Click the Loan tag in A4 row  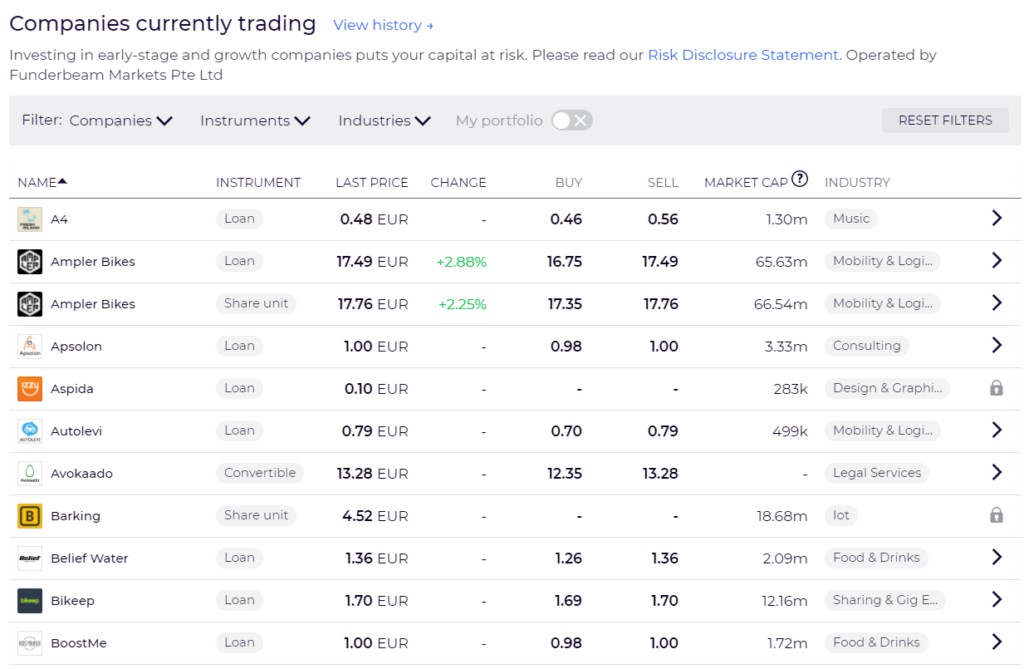click(x=239, y=218)
